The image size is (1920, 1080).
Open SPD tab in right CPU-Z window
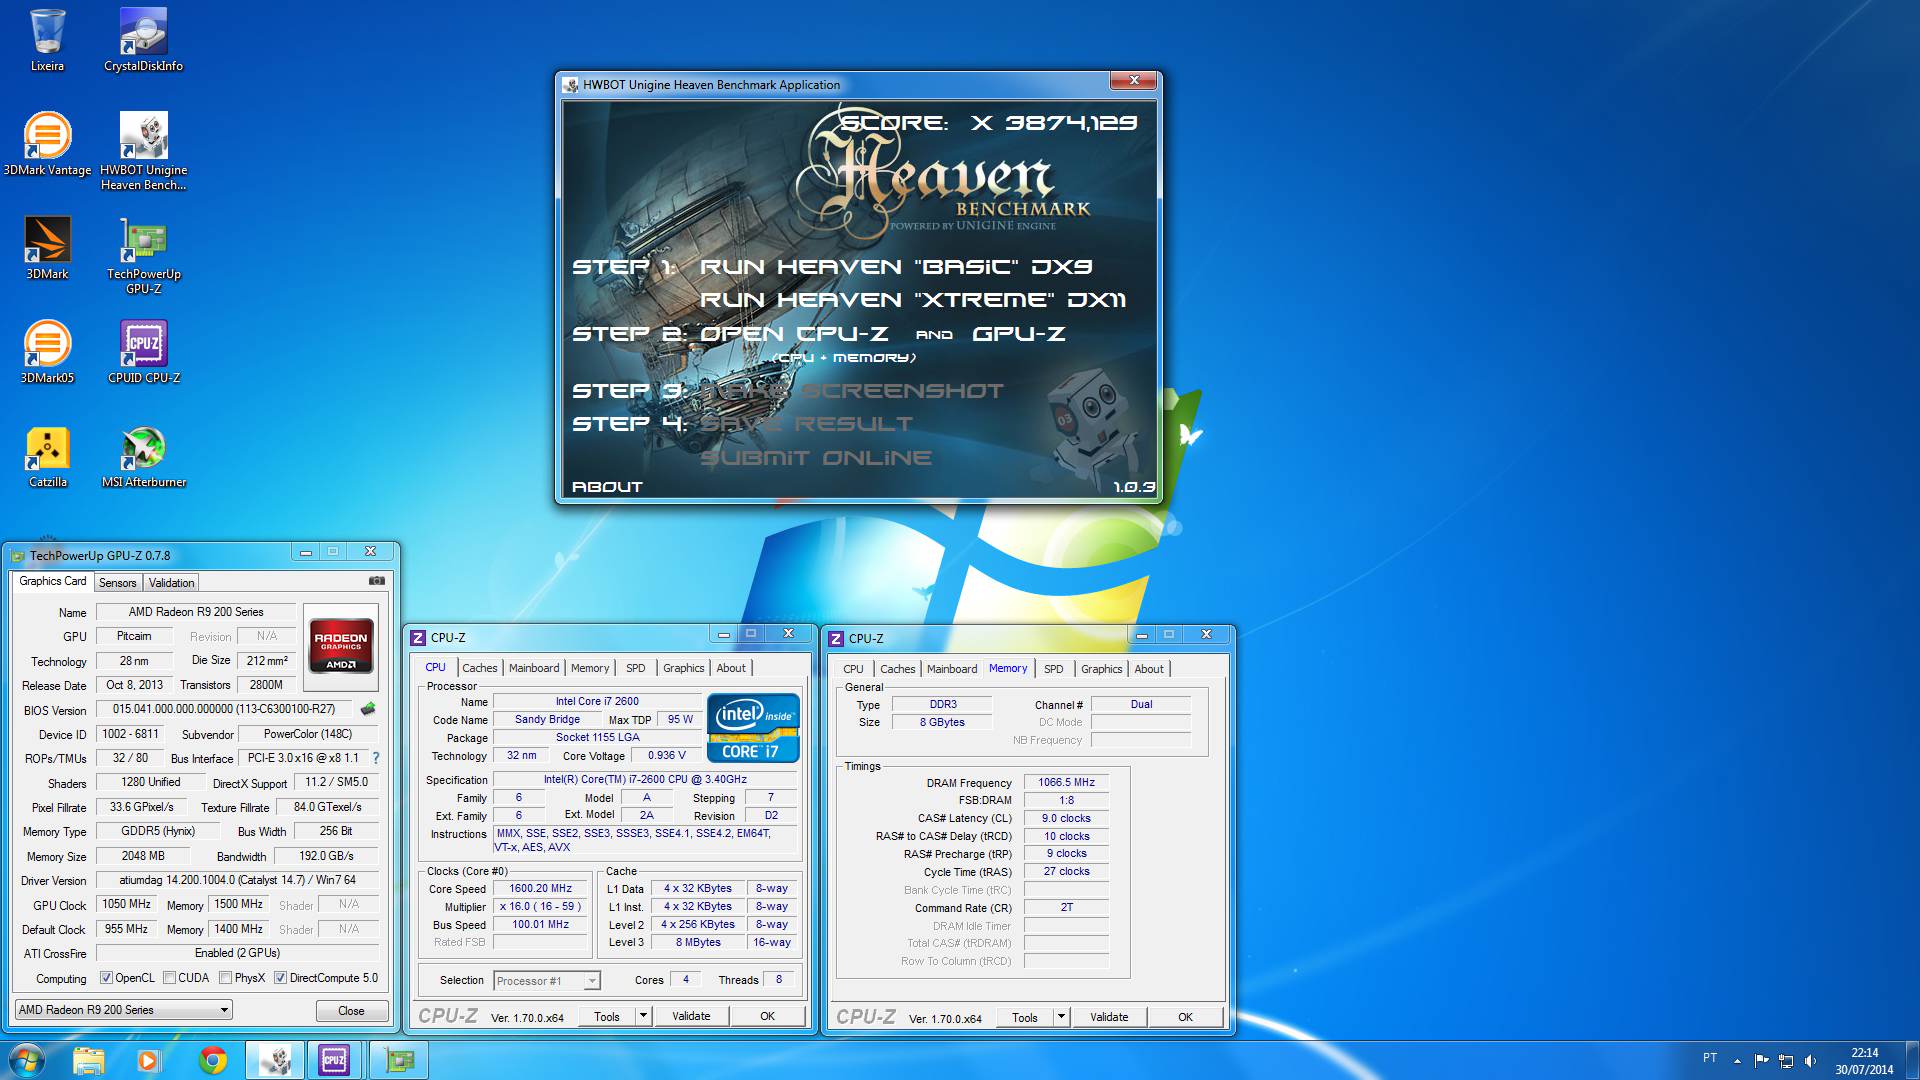click(x=1053, y=669)
